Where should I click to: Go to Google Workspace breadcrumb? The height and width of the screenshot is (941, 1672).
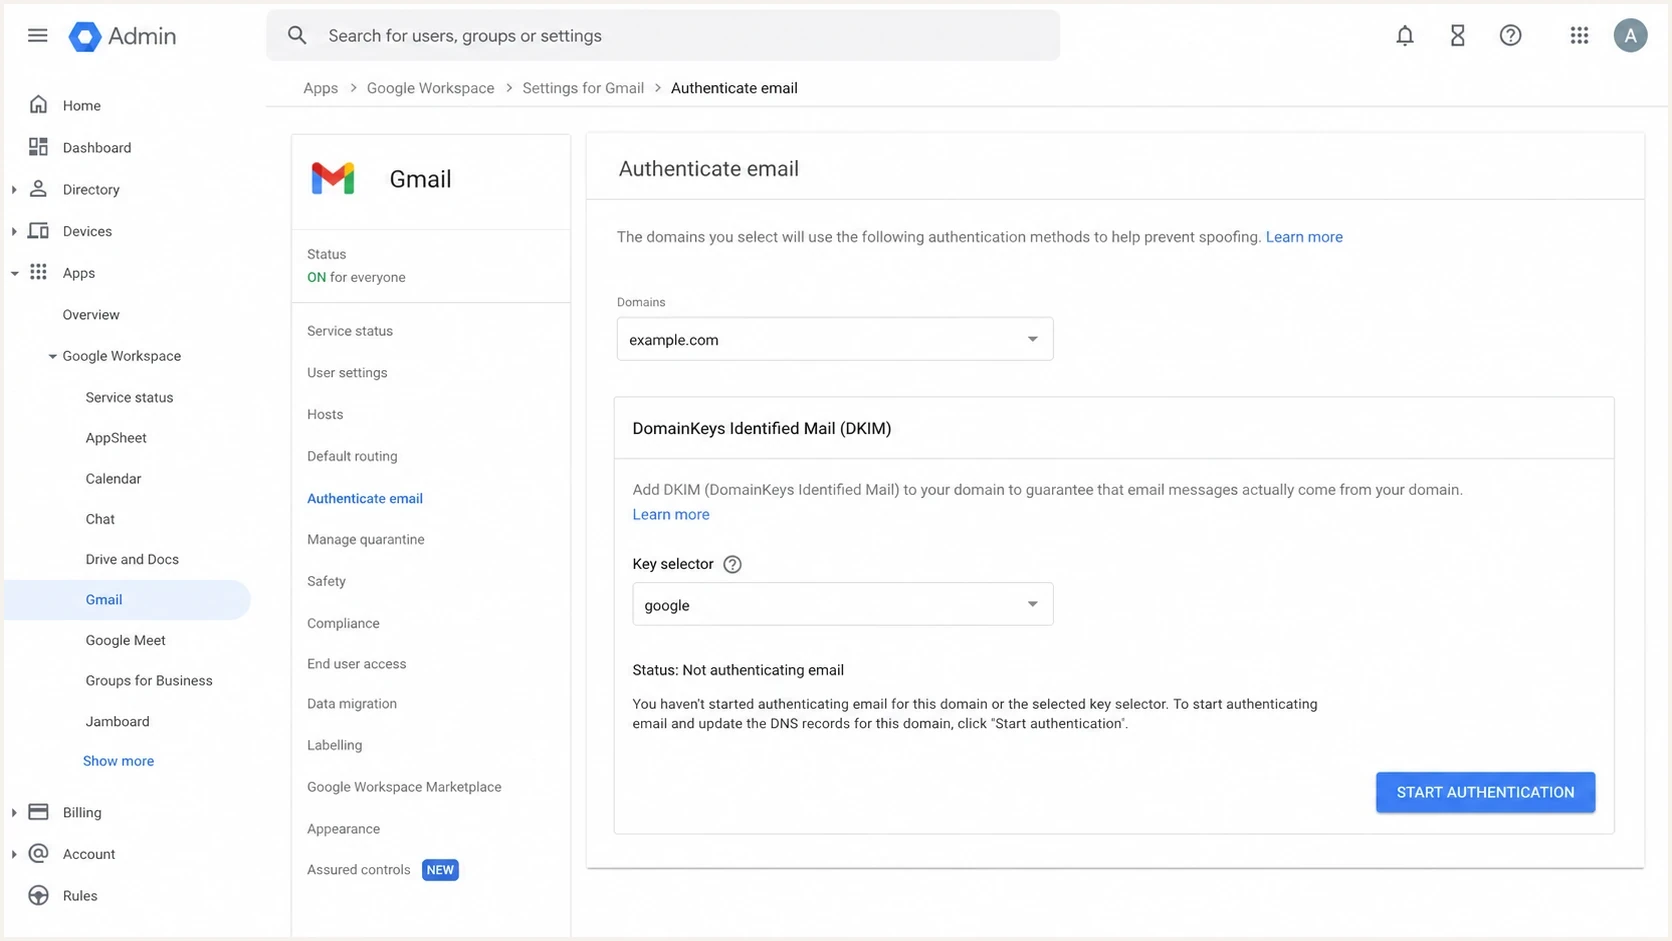431,88
